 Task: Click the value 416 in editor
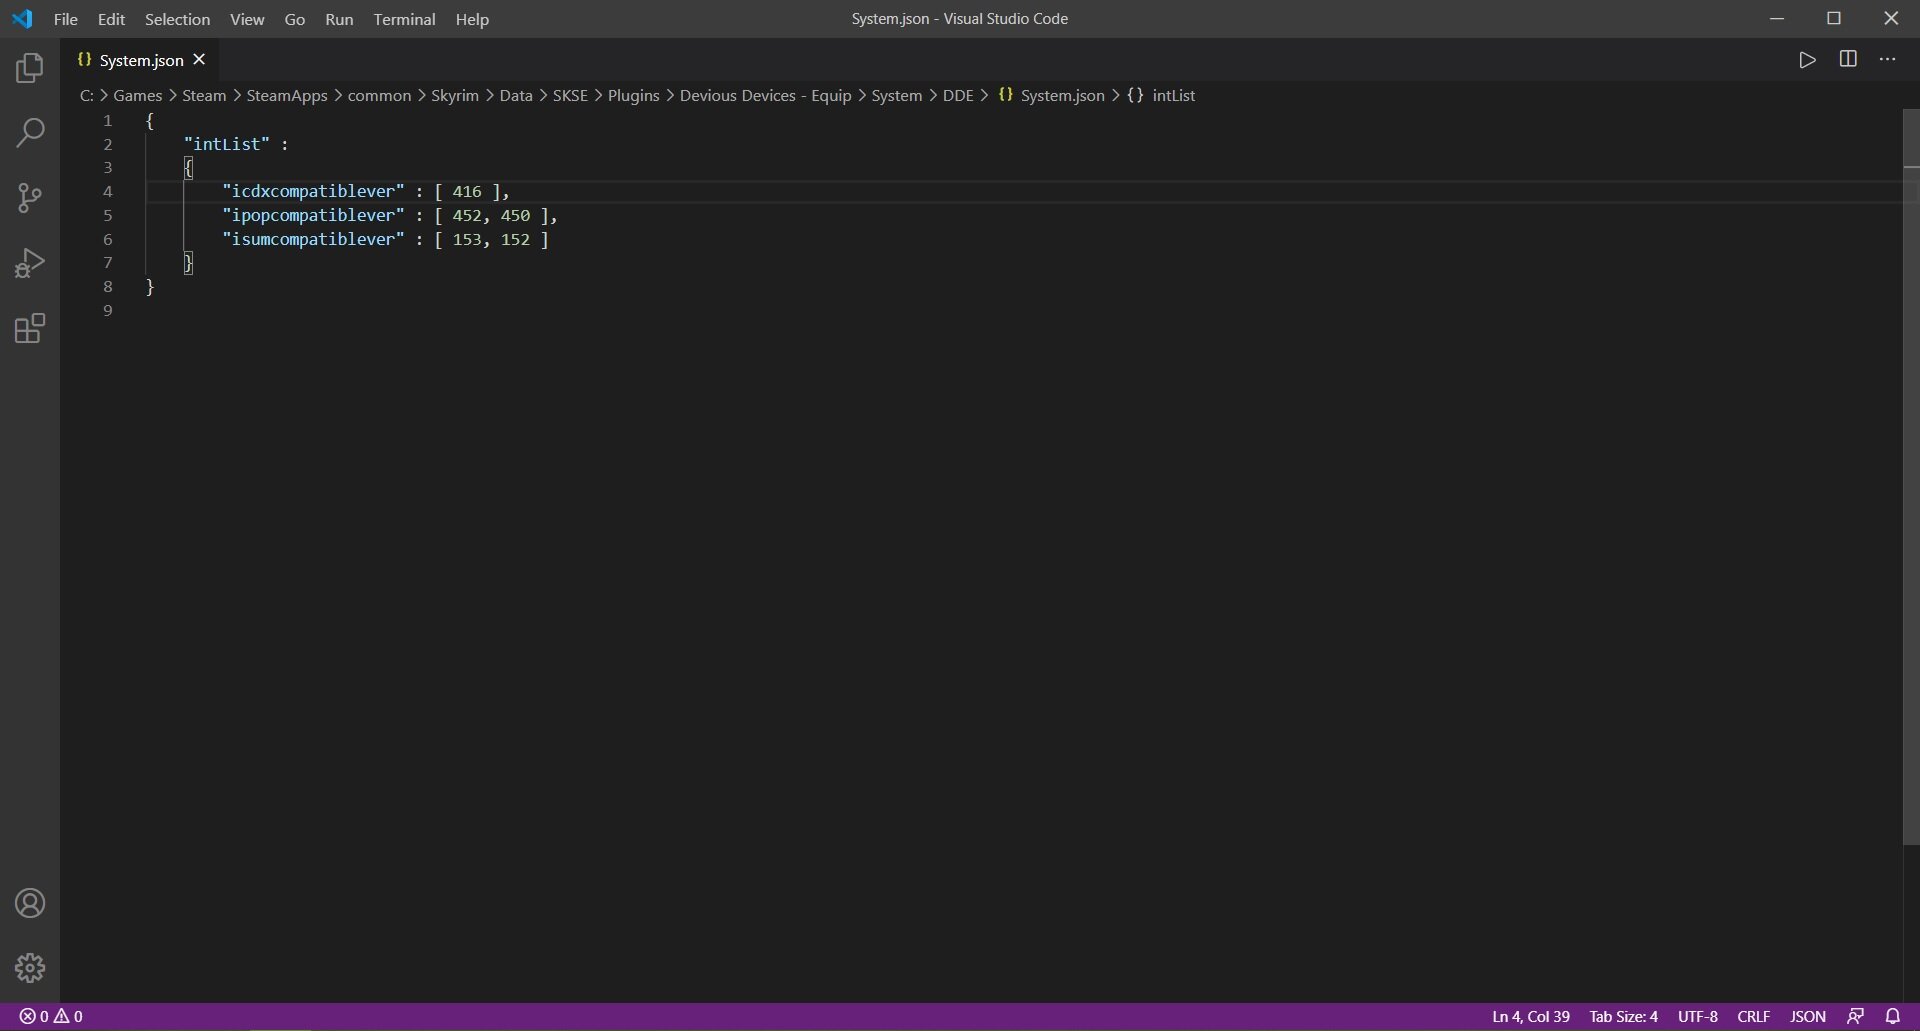[467, 191]
